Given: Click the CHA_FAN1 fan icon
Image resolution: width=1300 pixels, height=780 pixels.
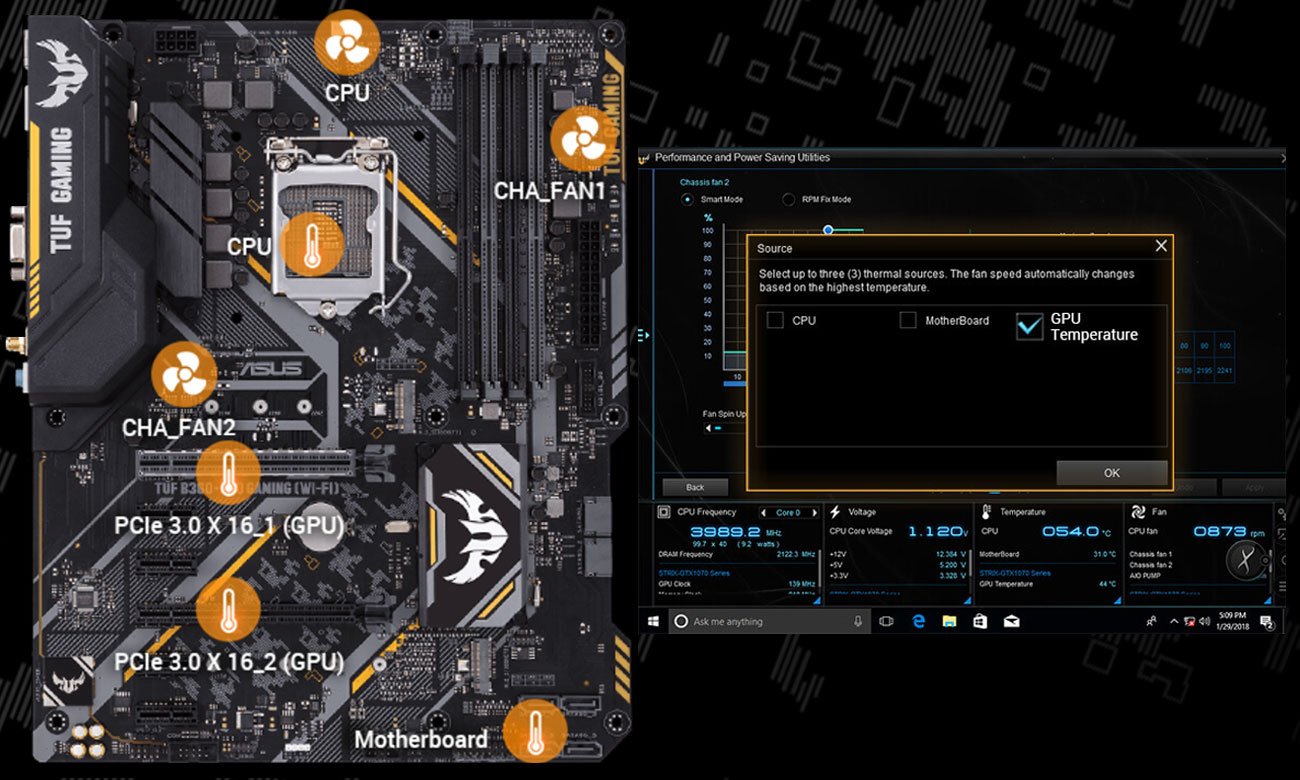Looking at the screenshot, I should (584, 139).
